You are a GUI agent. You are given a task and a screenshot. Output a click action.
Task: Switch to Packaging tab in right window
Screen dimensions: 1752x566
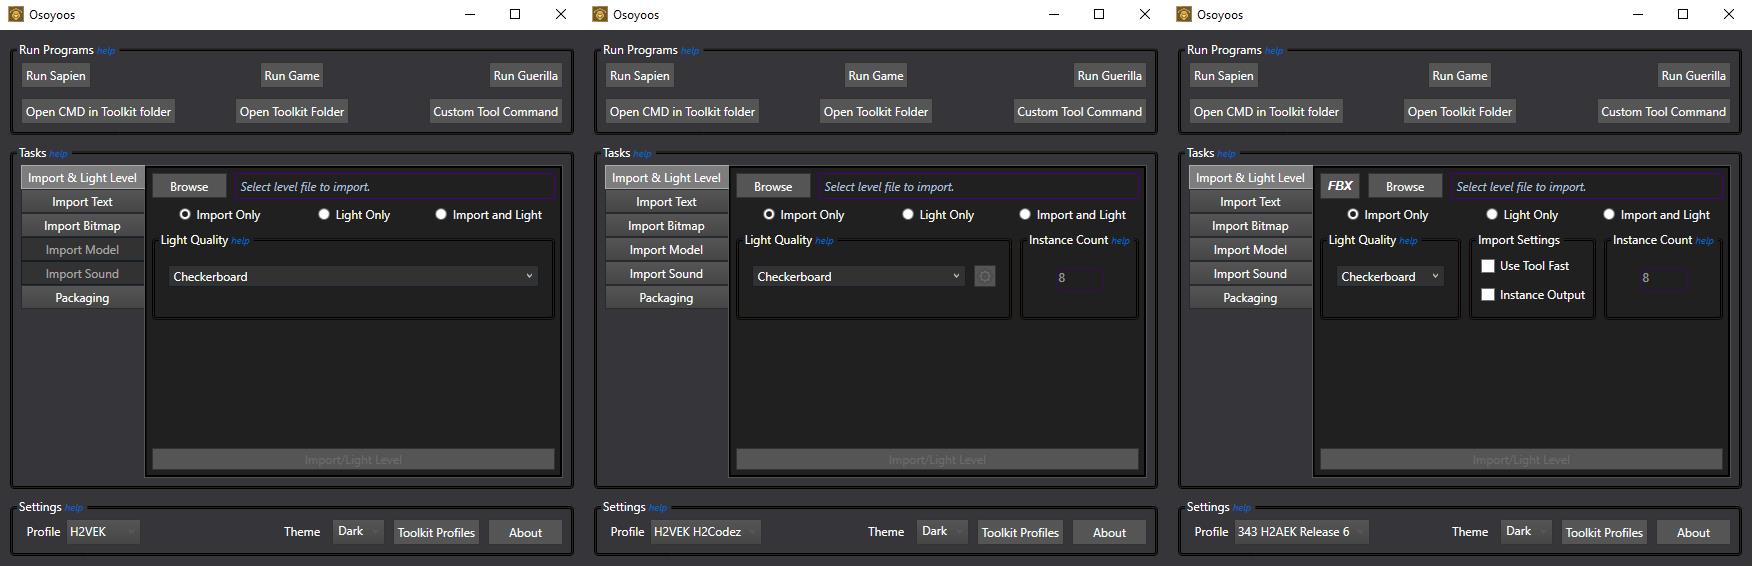(1251, 298)
